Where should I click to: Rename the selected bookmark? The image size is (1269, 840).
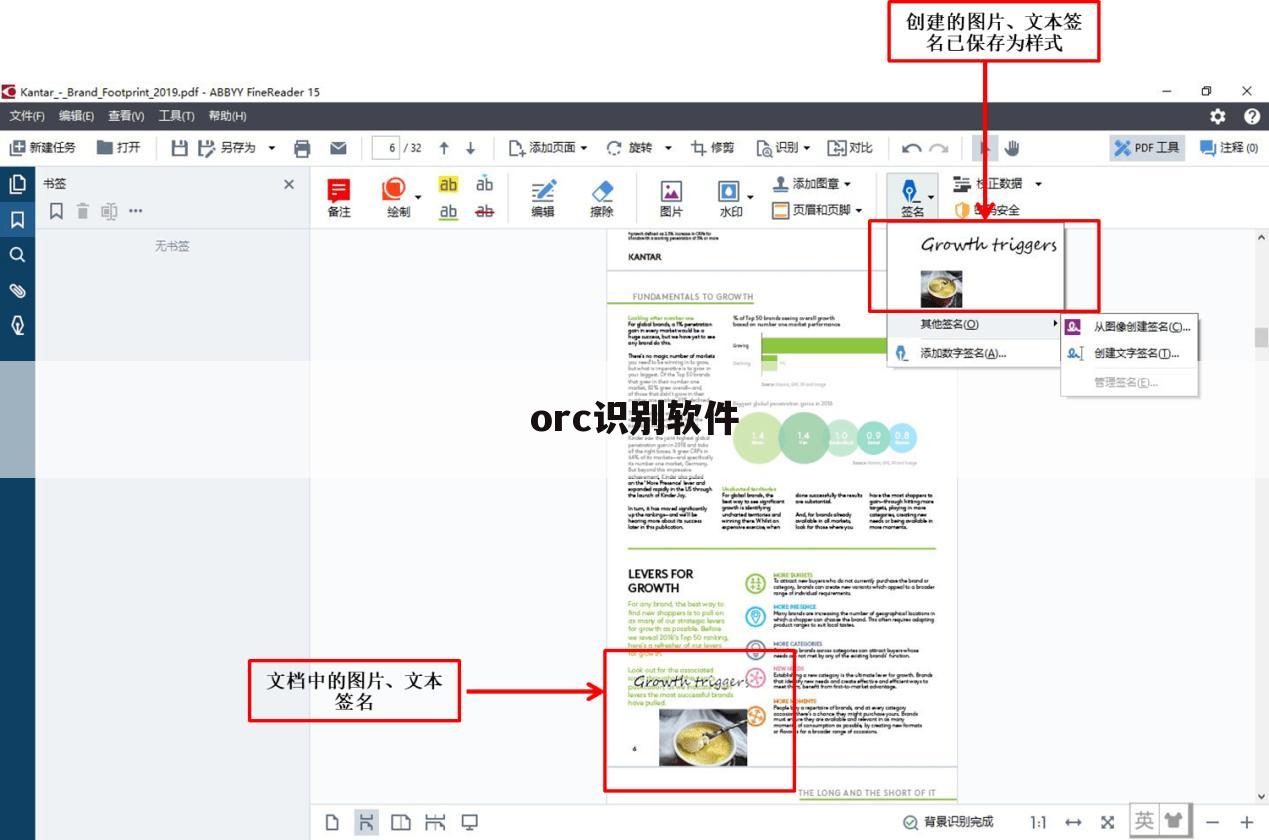109,211
